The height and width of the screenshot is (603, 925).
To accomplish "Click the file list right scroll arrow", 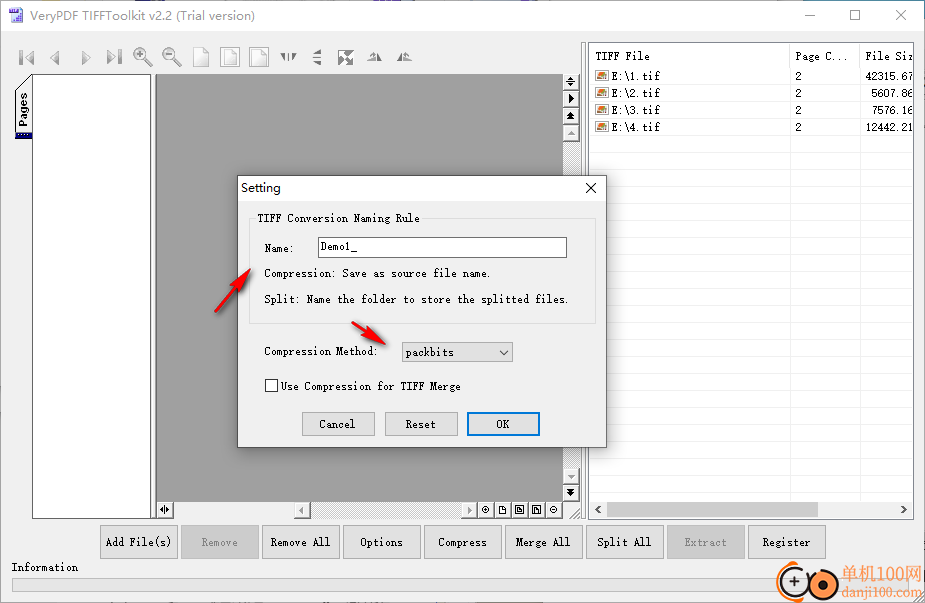I will [904, 509].
